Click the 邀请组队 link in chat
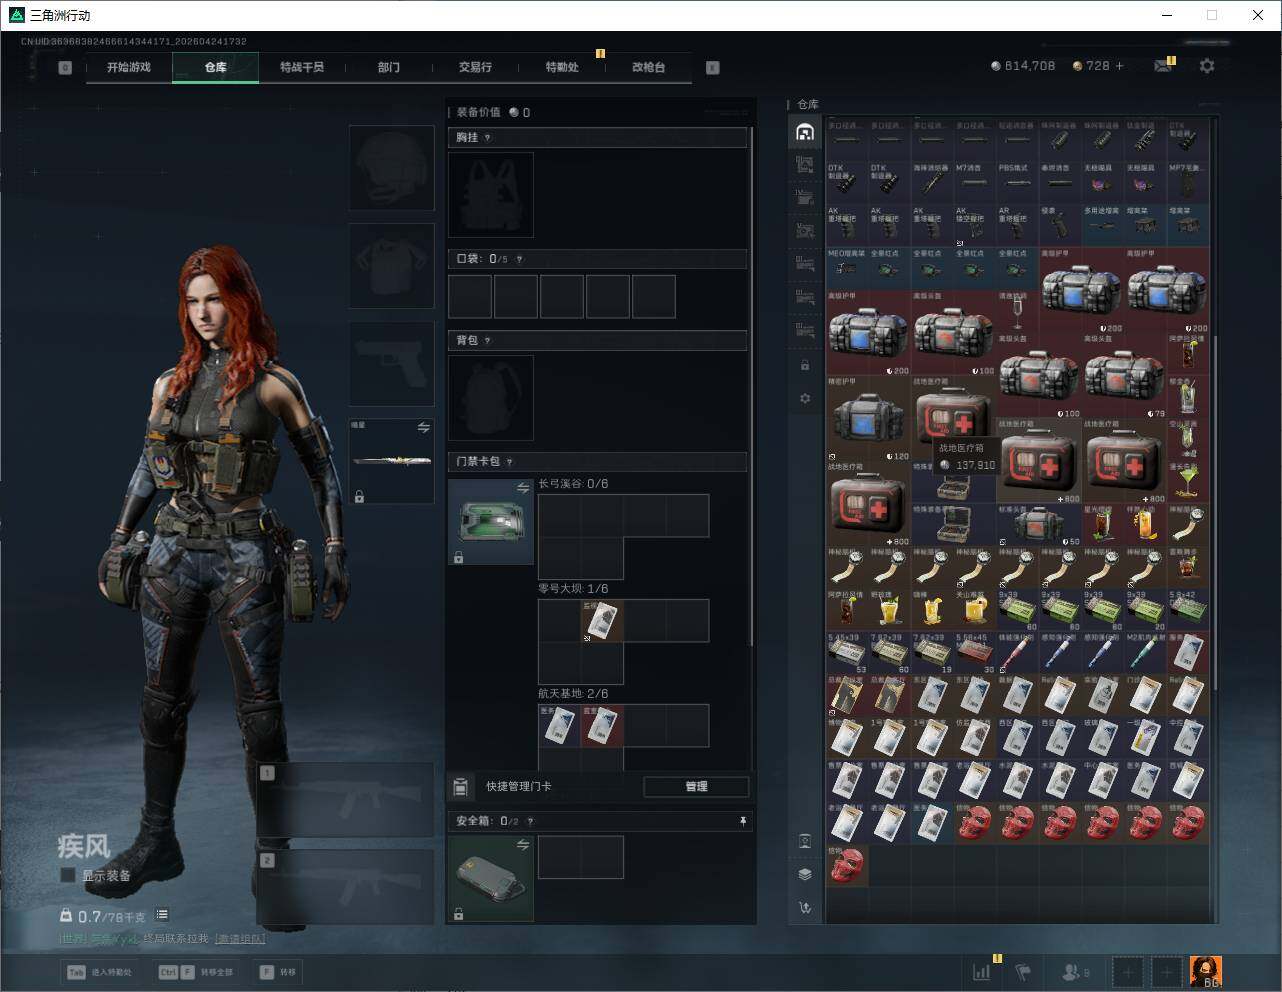This screenshot has width=1282, height=992. [x=240, y=938]
